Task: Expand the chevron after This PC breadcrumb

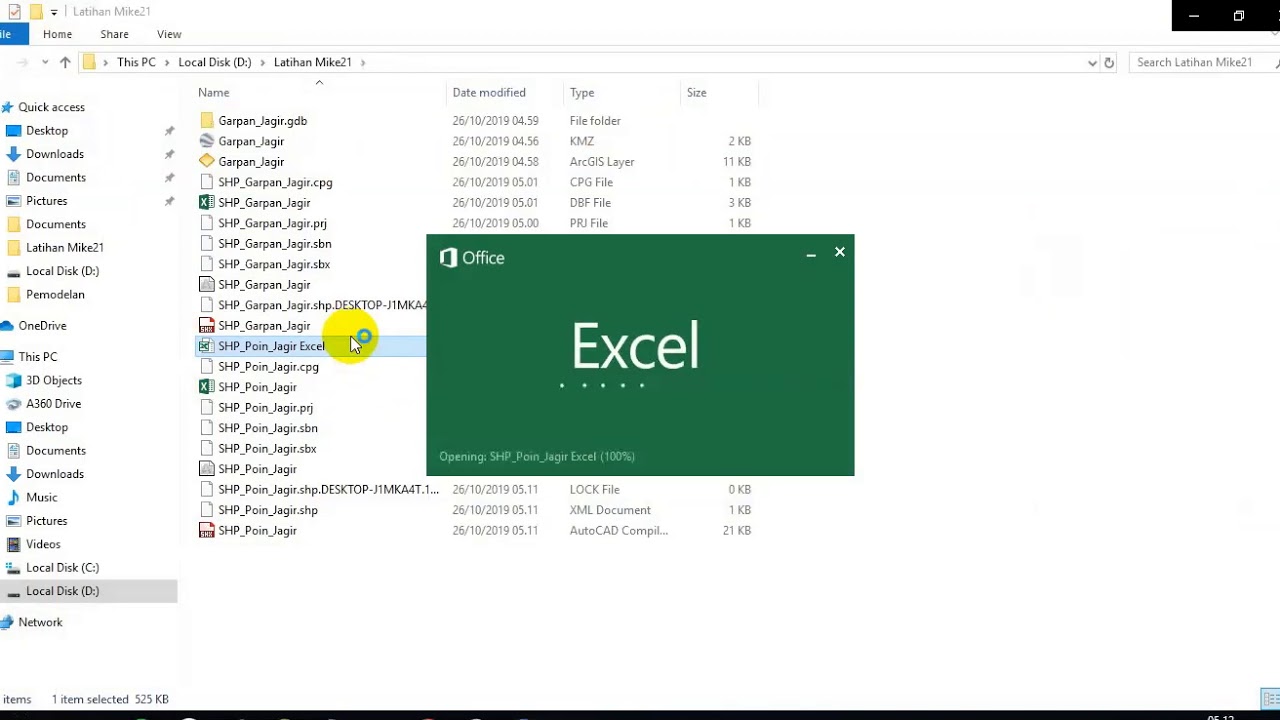Action: click(x=167, y=62)
